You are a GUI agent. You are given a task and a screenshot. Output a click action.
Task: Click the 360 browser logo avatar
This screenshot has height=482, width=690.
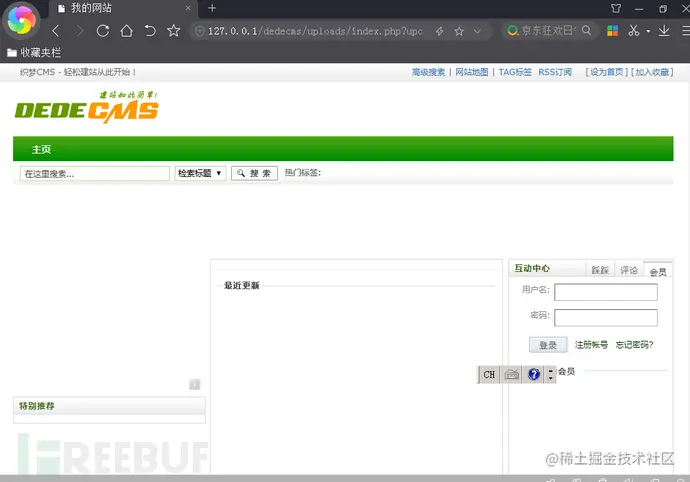(x=21, y=20)
